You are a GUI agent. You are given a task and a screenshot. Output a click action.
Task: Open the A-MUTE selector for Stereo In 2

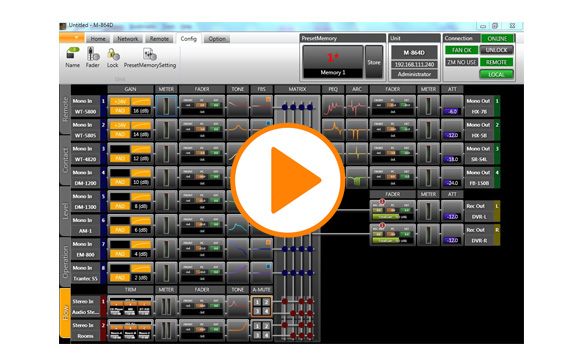point(262,330)
